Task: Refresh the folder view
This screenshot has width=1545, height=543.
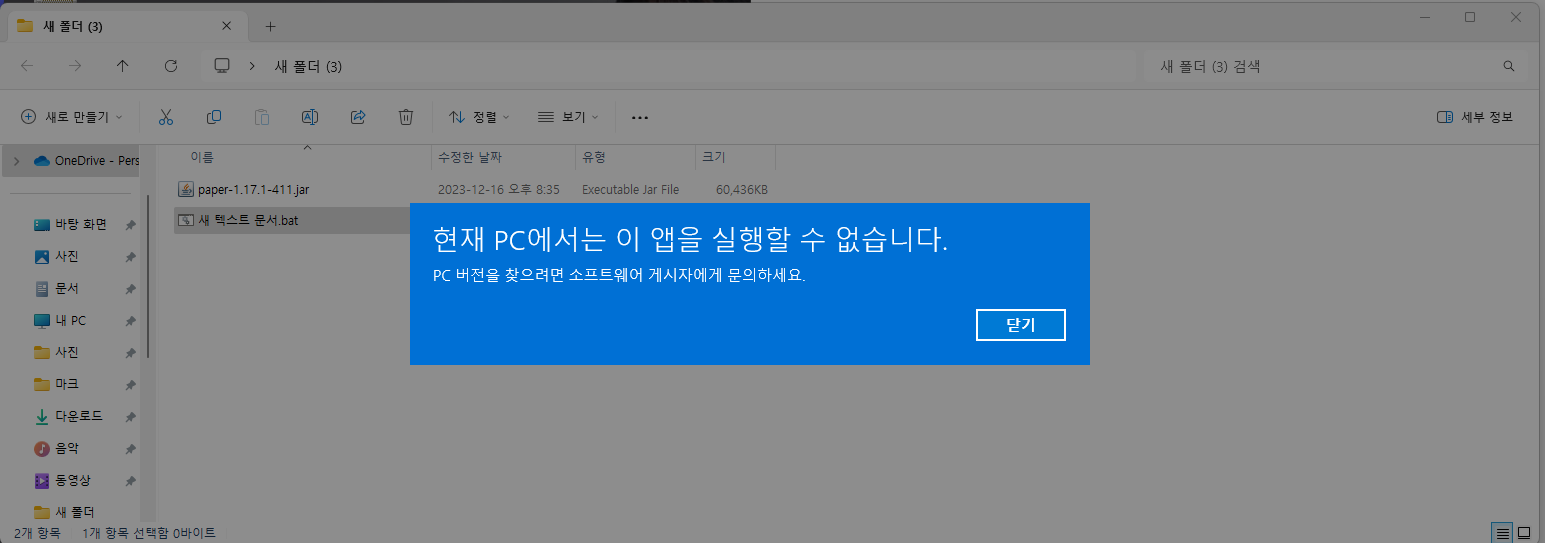Action: coord(171,66)
